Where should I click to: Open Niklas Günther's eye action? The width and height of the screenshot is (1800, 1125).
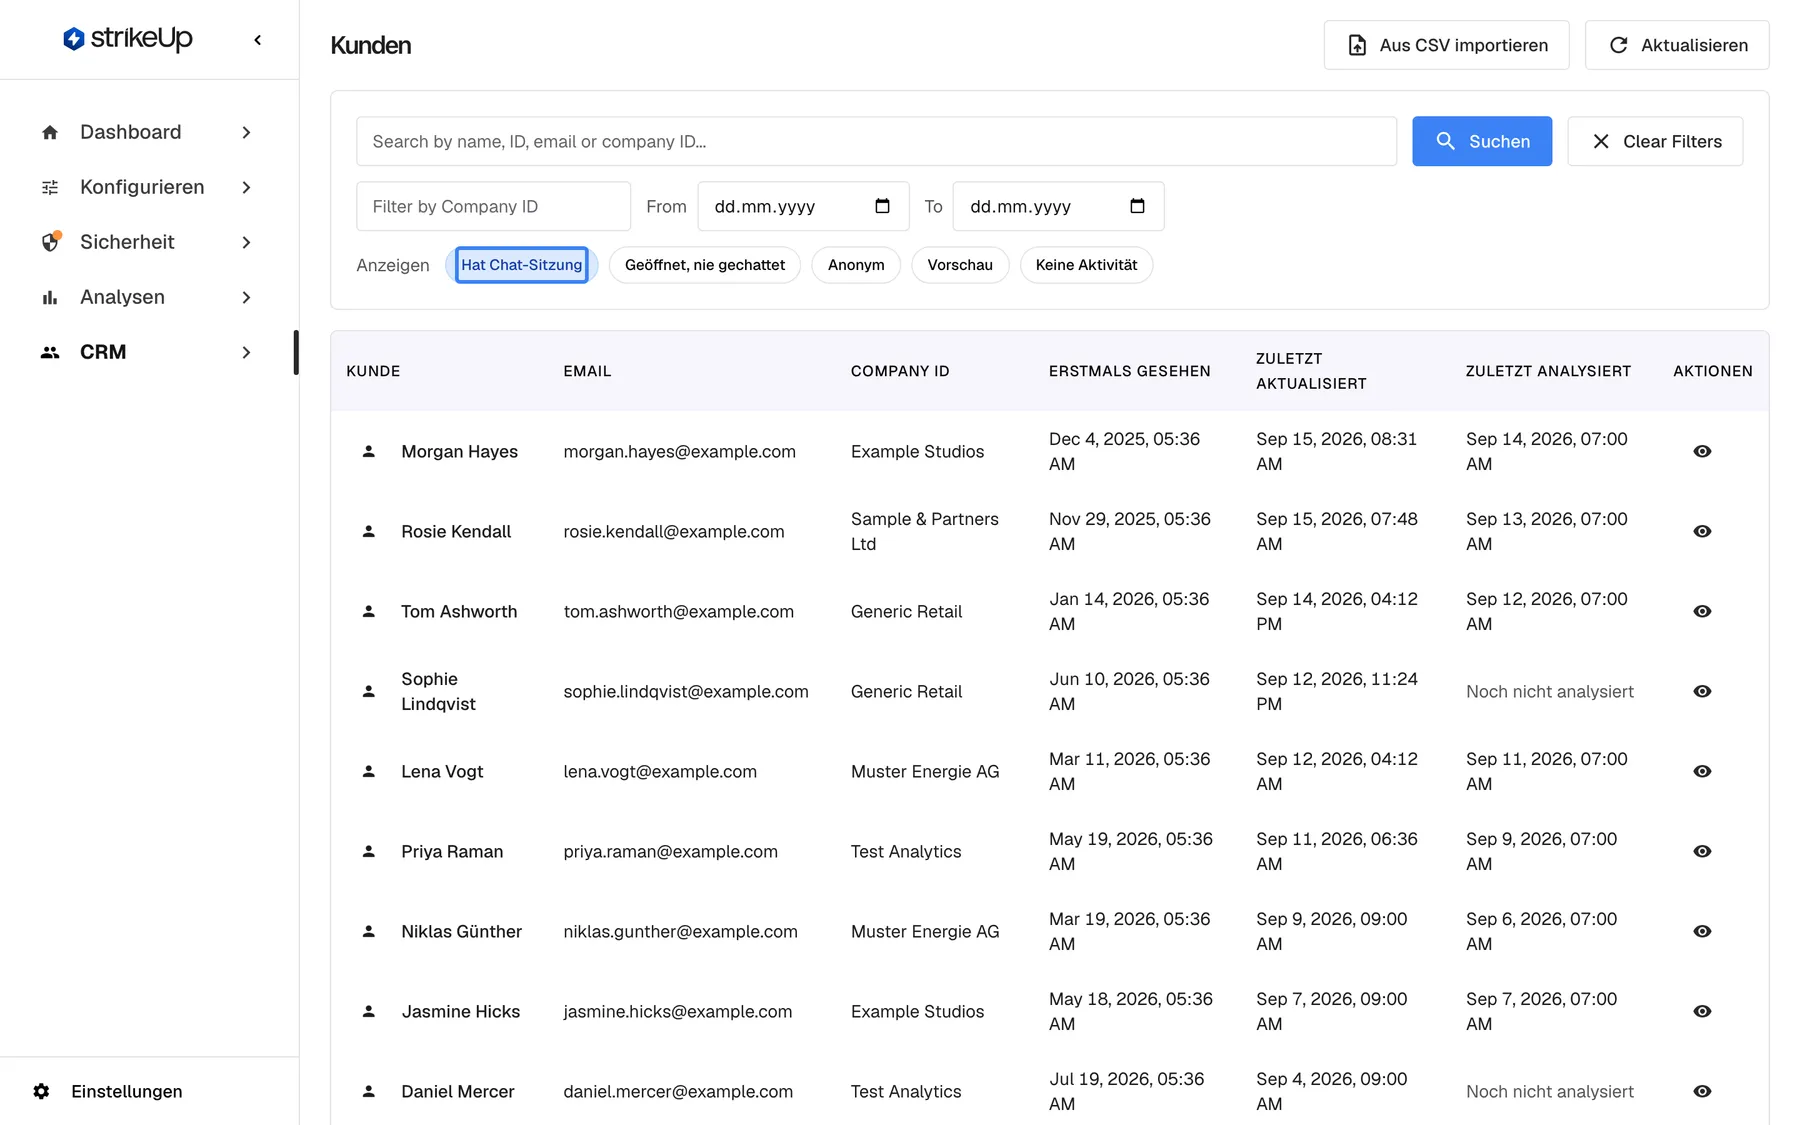(x=1702, y=931)
